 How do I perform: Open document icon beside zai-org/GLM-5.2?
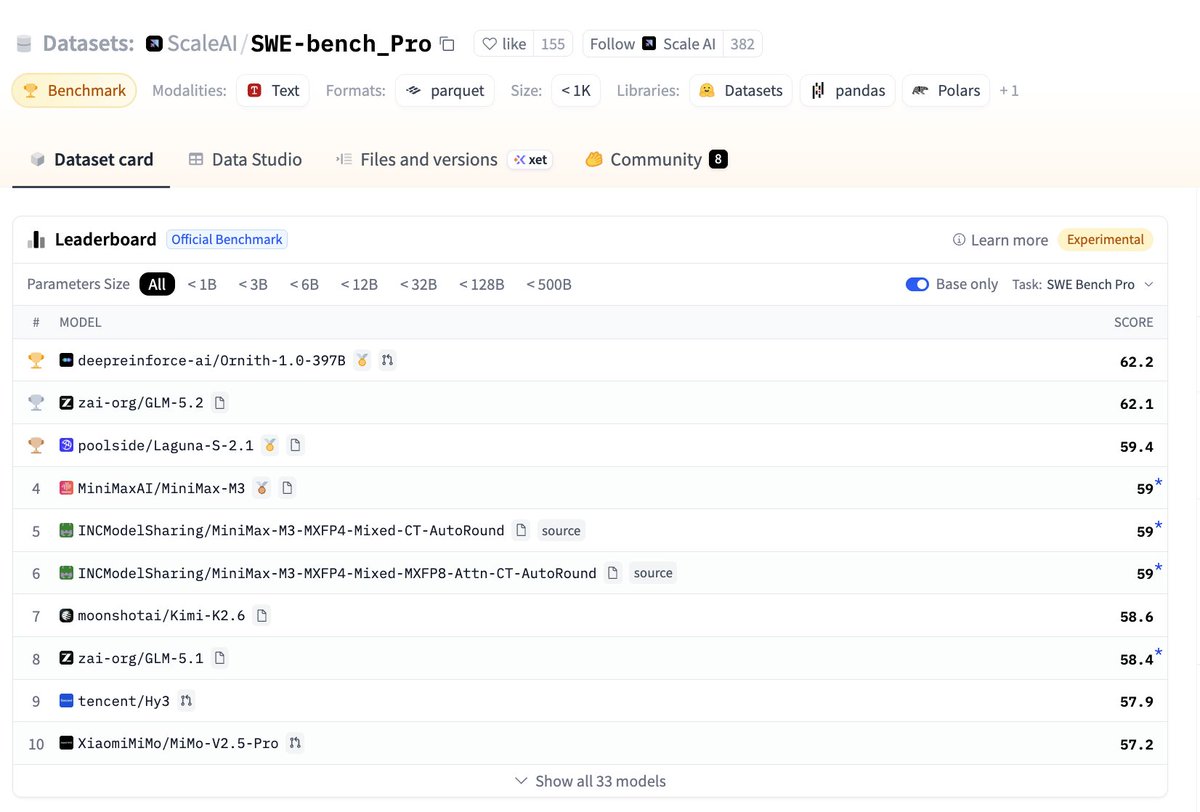click(x=220, y=403)
